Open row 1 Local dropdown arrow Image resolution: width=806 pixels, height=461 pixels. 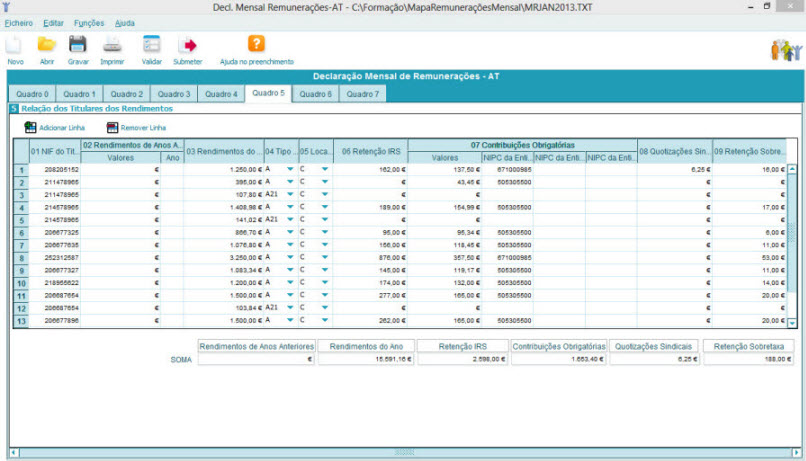click(325, 170)
